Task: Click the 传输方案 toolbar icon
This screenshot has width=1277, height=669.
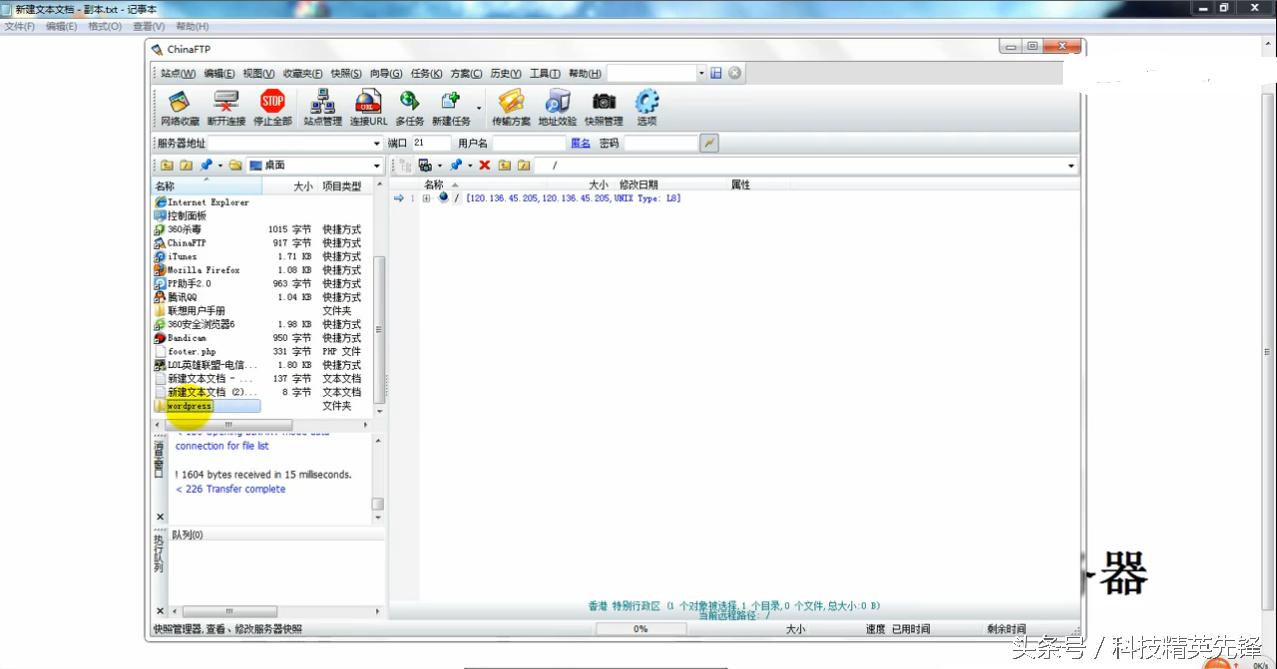Action: pos(511,107)
